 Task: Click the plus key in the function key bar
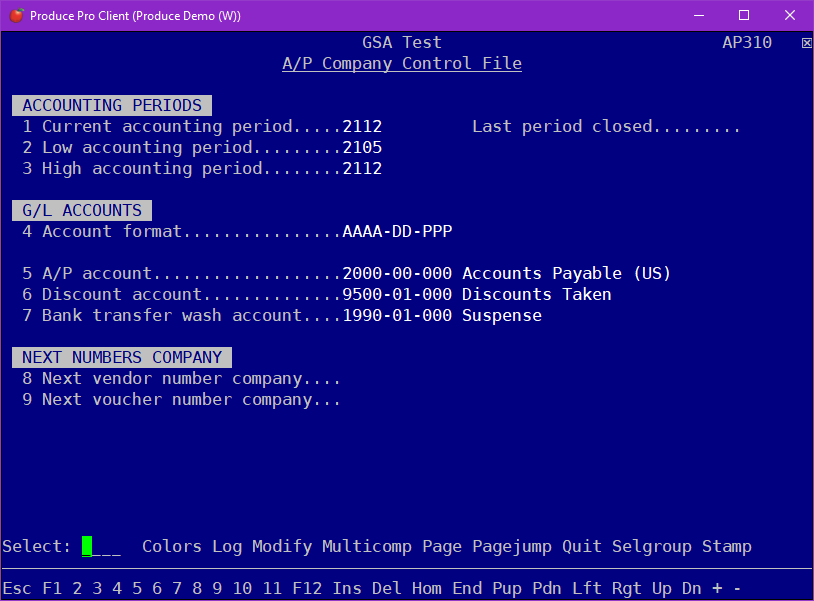point(717,589)
